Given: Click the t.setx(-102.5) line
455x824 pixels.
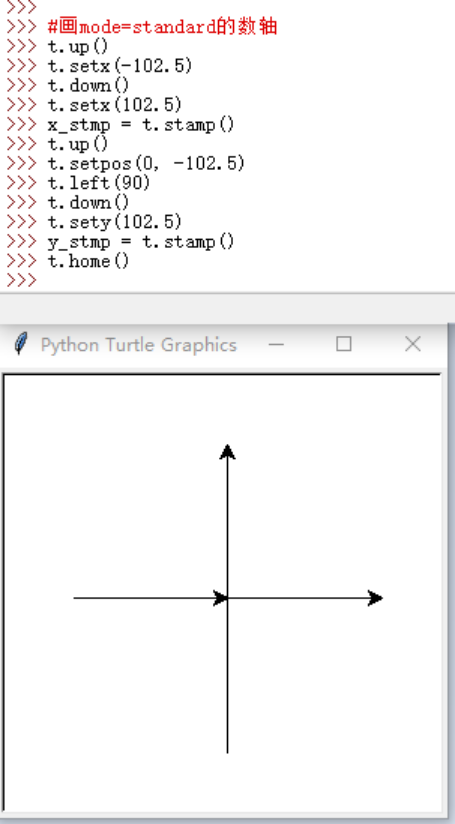Looking at the screenshot, I should click(120, 66).
